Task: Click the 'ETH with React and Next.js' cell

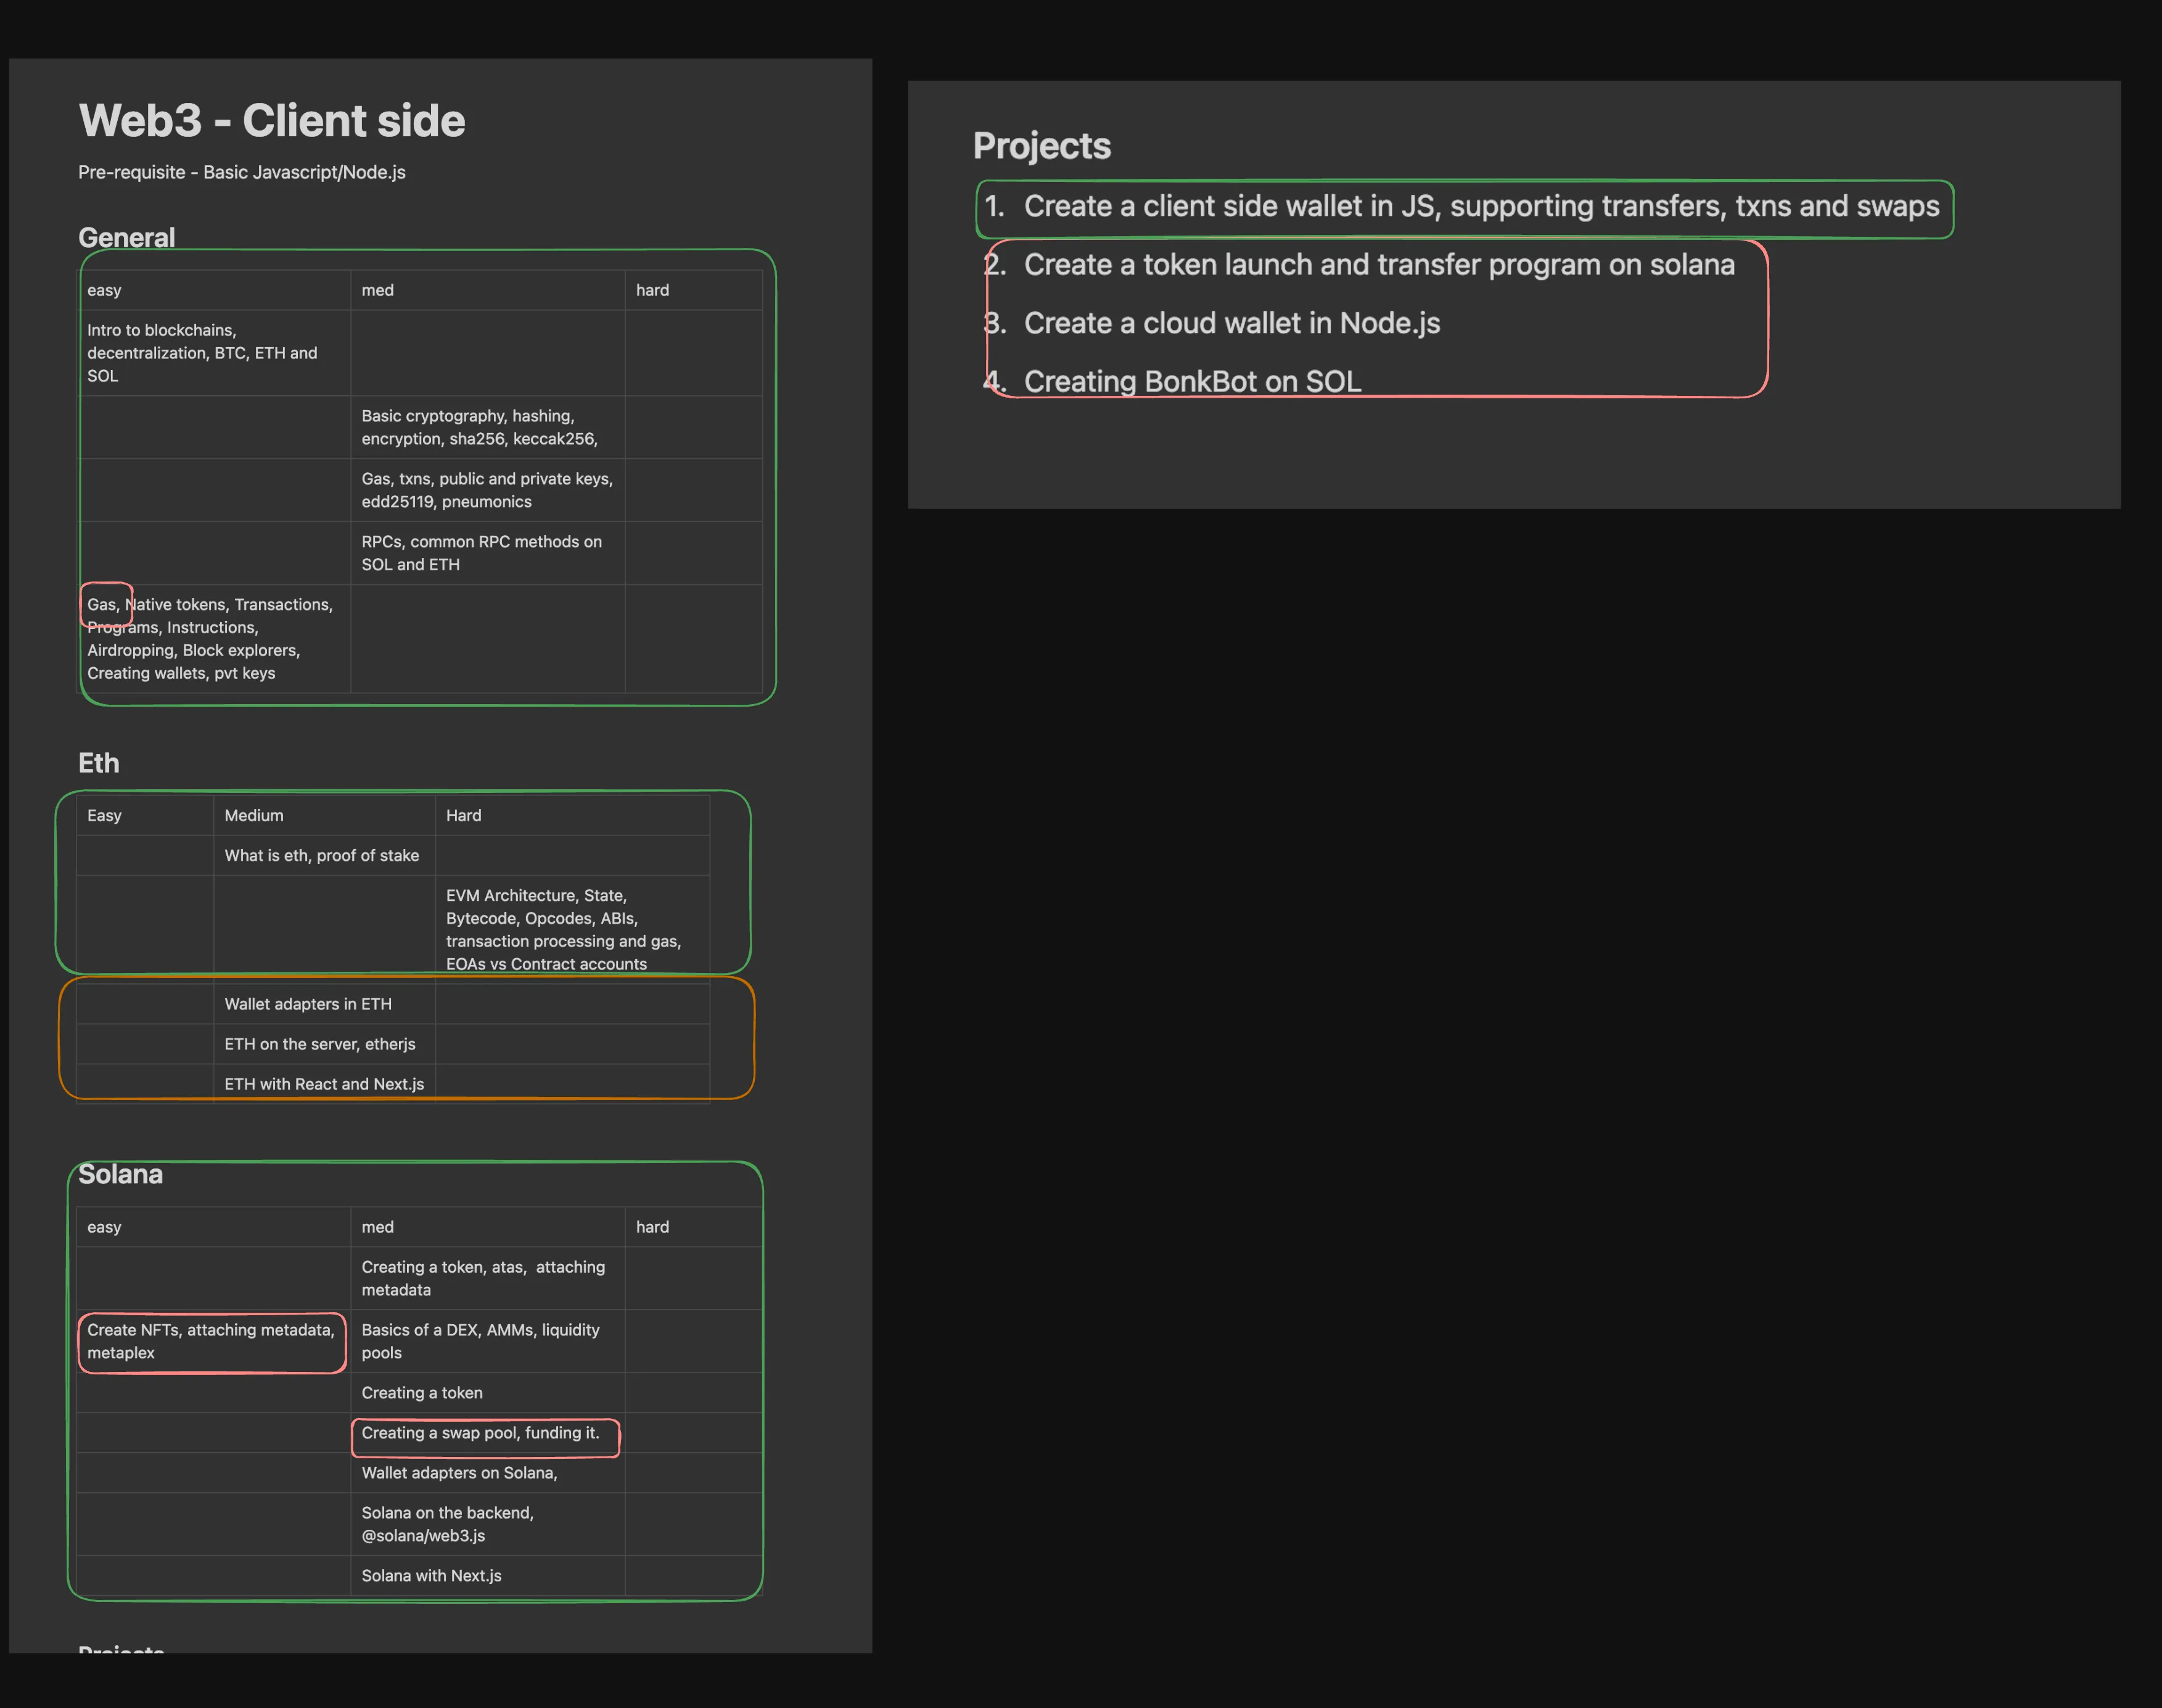Action: 324,1084
